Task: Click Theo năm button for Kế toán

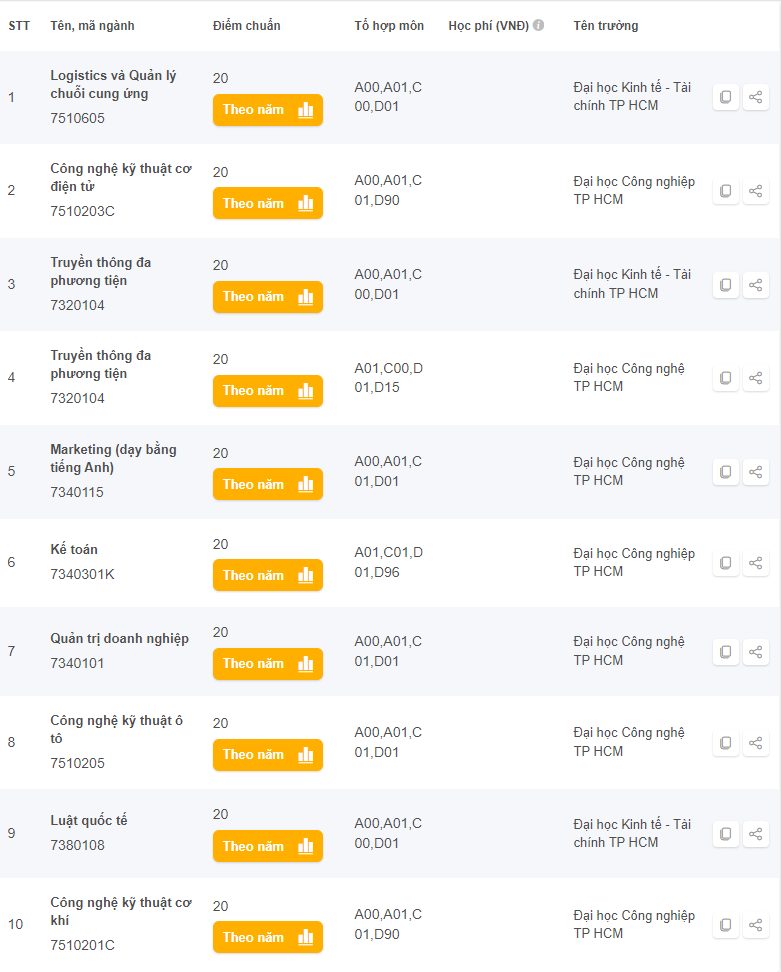Action: coord(267,575)
